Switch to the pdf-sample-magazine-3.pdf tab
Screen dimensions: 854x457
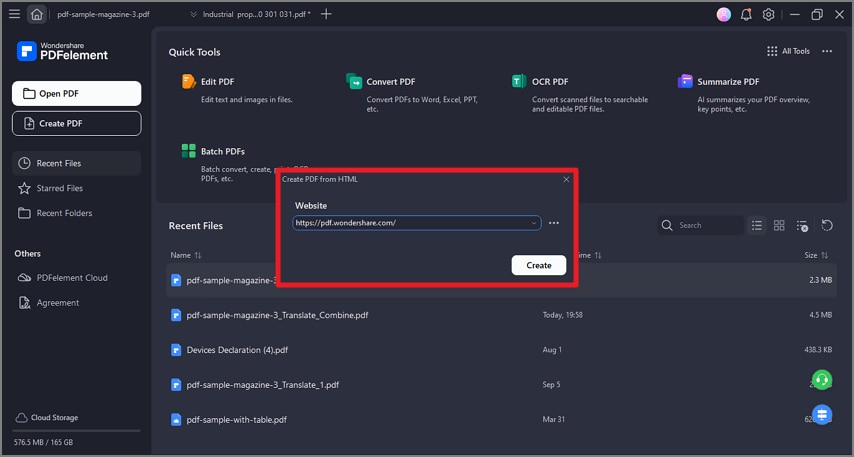[105, 14]
